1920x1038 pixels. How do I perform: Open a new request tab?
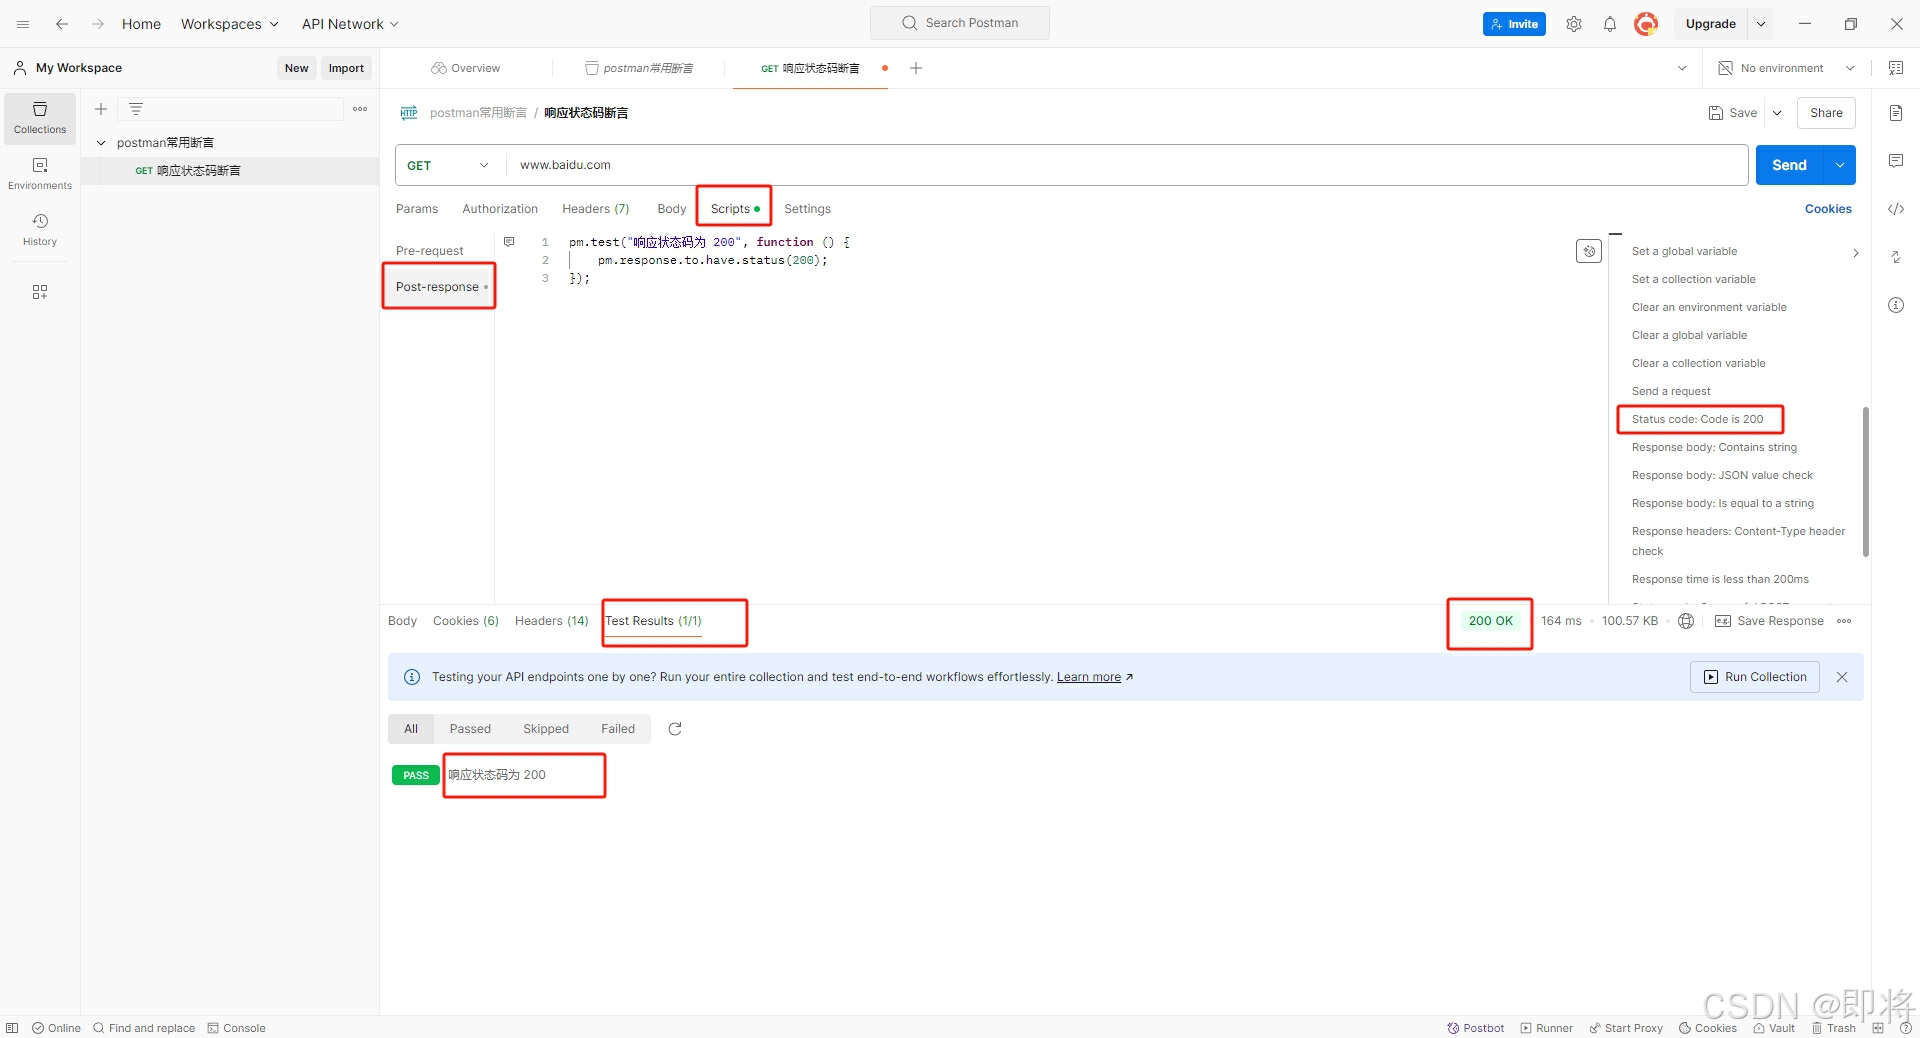[x=916, y=68]
